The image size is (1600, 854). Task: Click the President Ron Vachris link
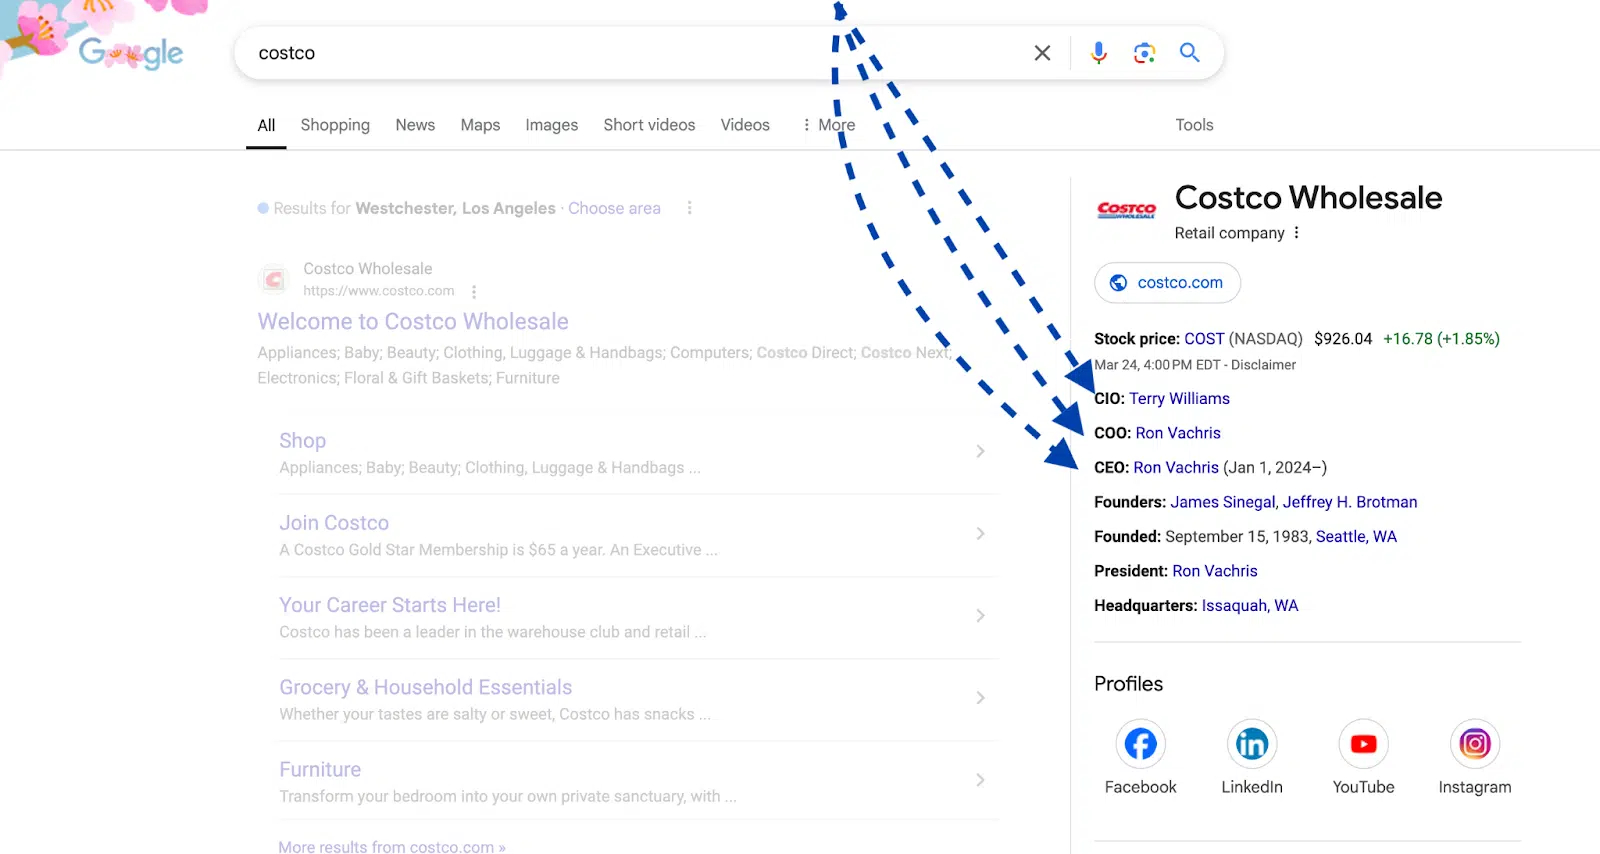pyautogui.click(x=1215, y=571)
